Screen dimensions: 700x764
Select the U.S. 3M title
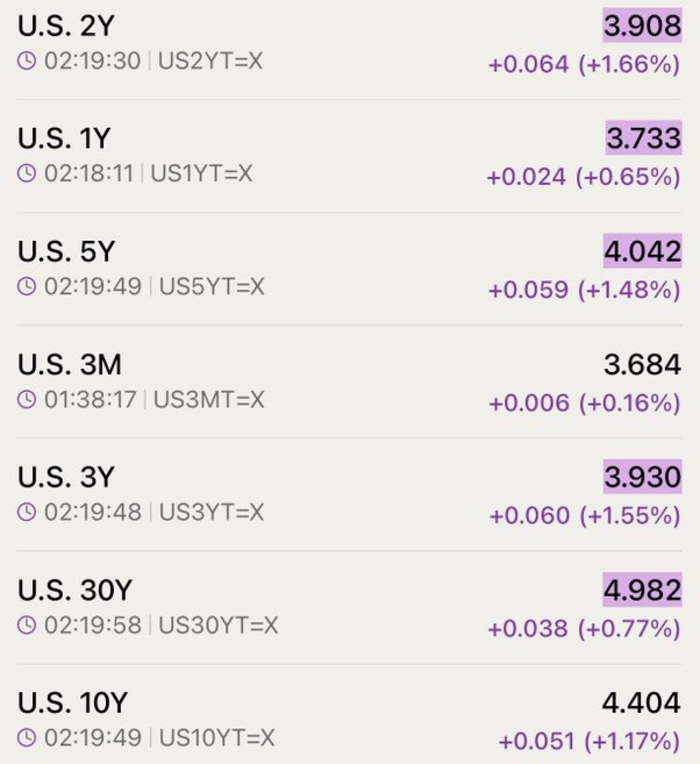(70, 364)
